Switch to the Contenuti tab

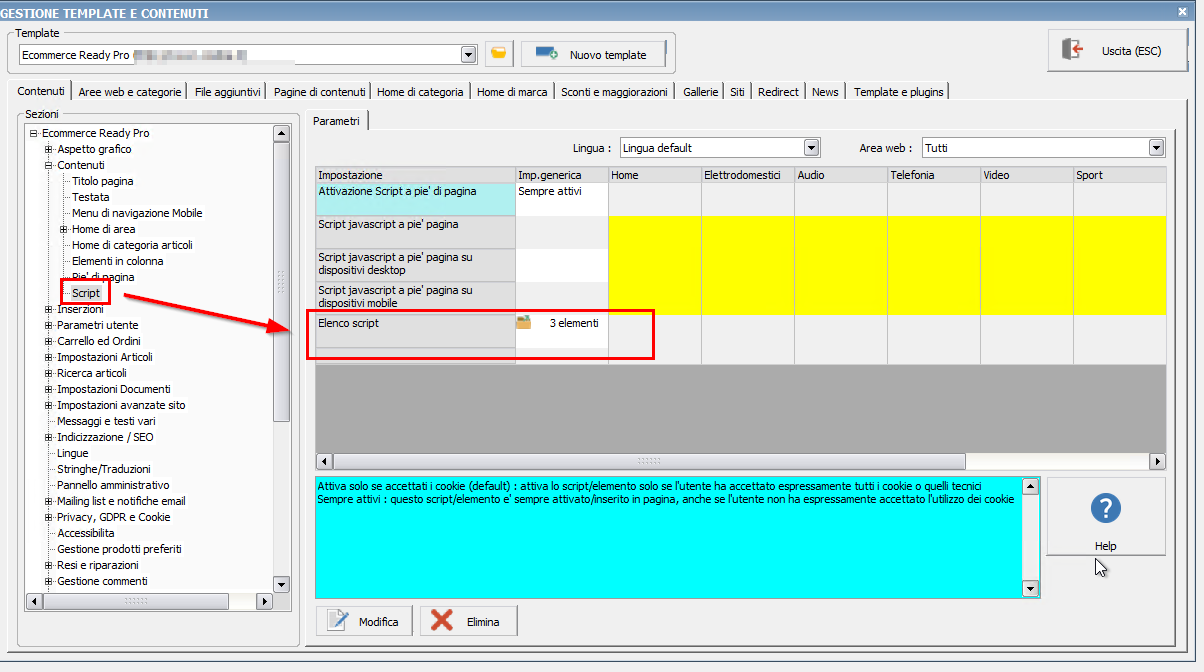41,91
